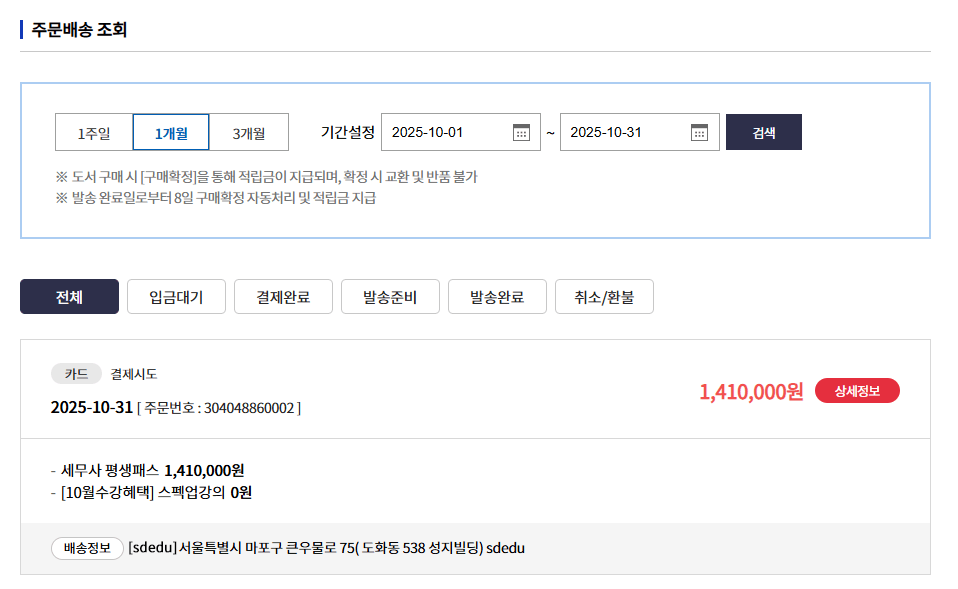Click the 스펙업강의 order item

tap(155, 492)
